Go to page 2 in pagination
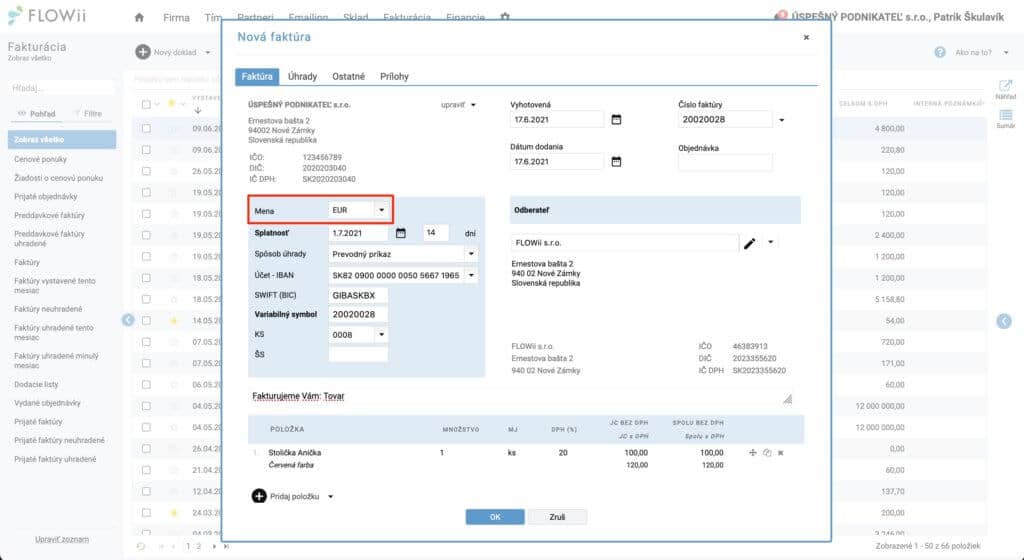 click(199, 546)
